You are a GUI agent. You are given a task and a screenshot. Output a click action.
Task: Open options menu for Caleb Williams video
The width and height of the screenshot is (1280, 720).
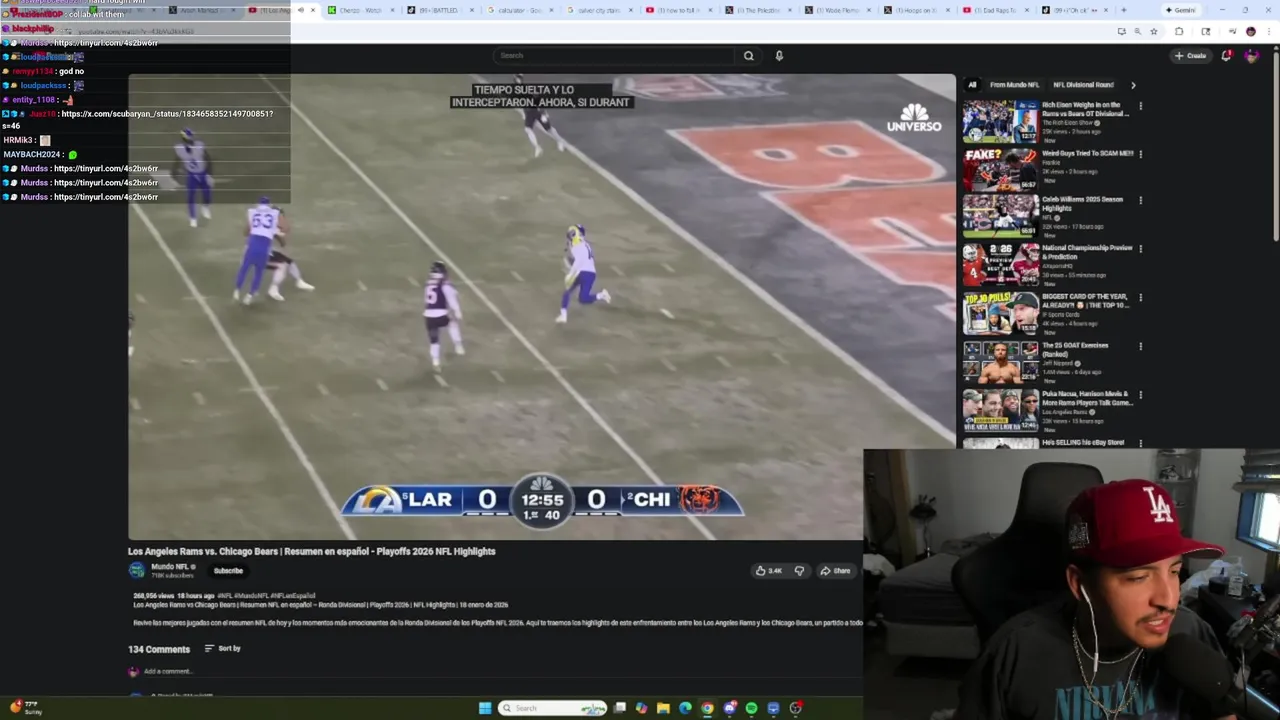click(1140, 200)
